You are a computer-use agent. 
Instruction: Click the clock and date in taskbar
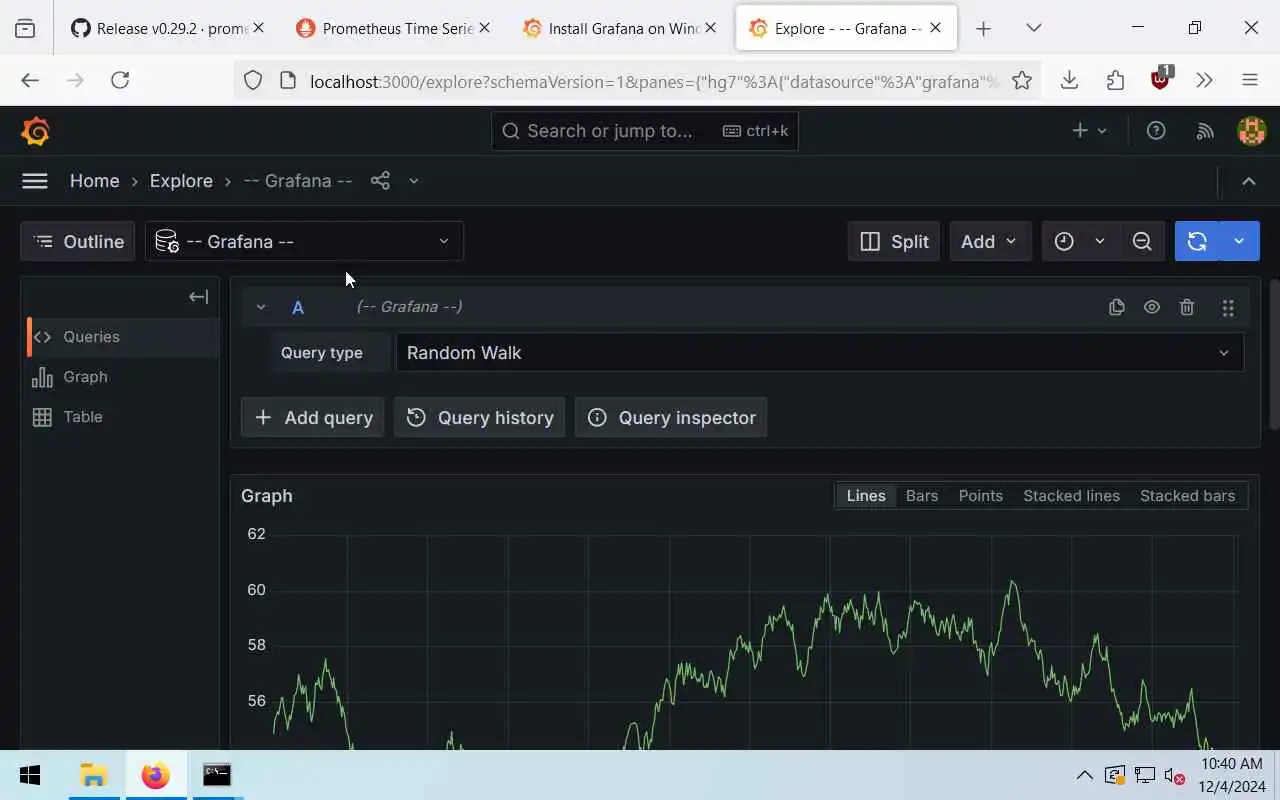point(1234,775)
